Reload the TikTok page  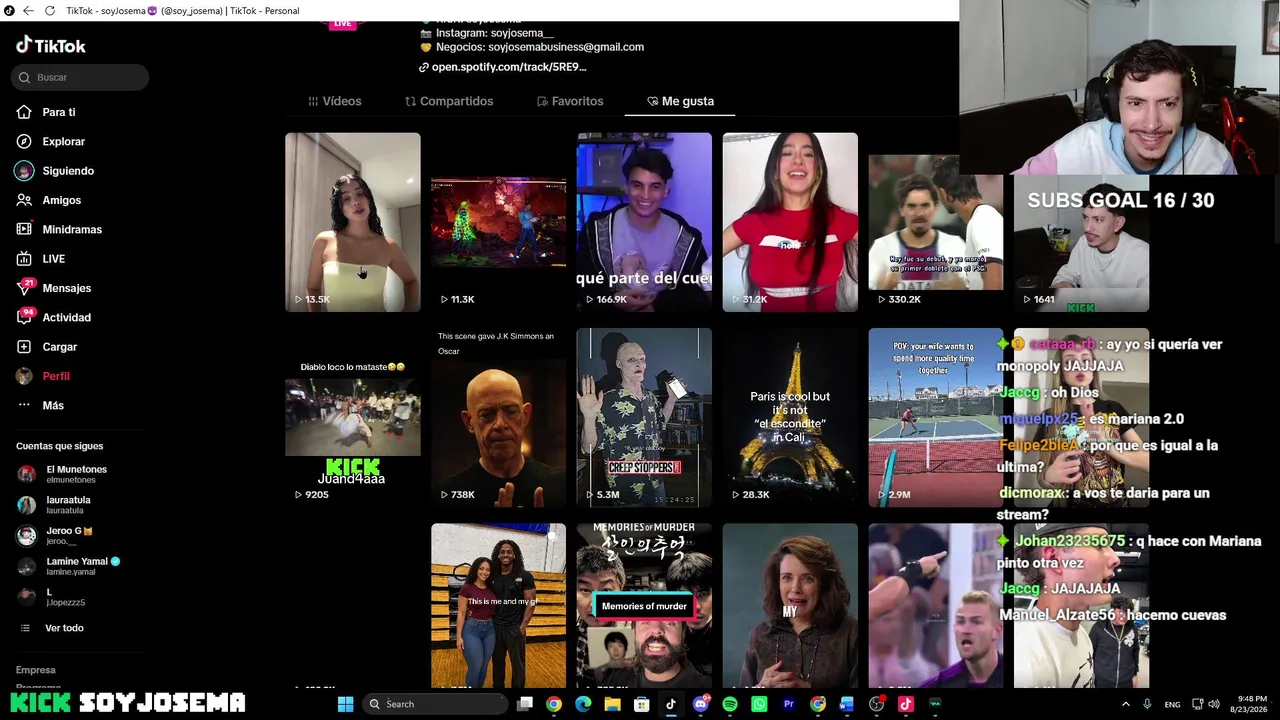48,11
